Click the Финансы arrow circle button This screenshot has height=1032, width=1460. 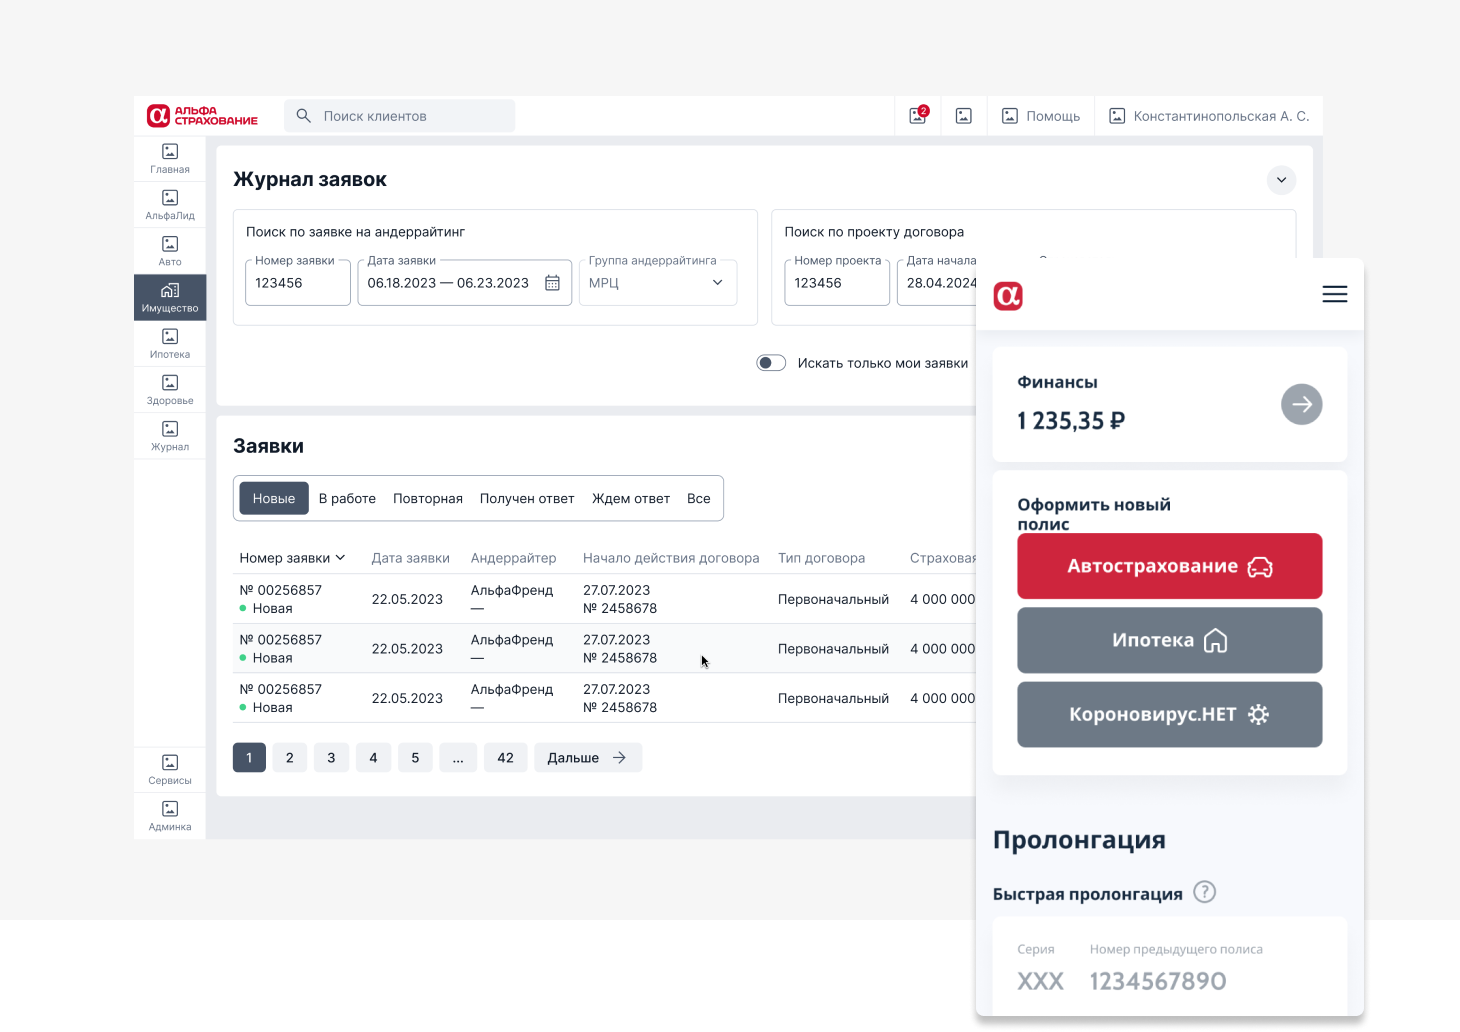[x=1302, y=404]
